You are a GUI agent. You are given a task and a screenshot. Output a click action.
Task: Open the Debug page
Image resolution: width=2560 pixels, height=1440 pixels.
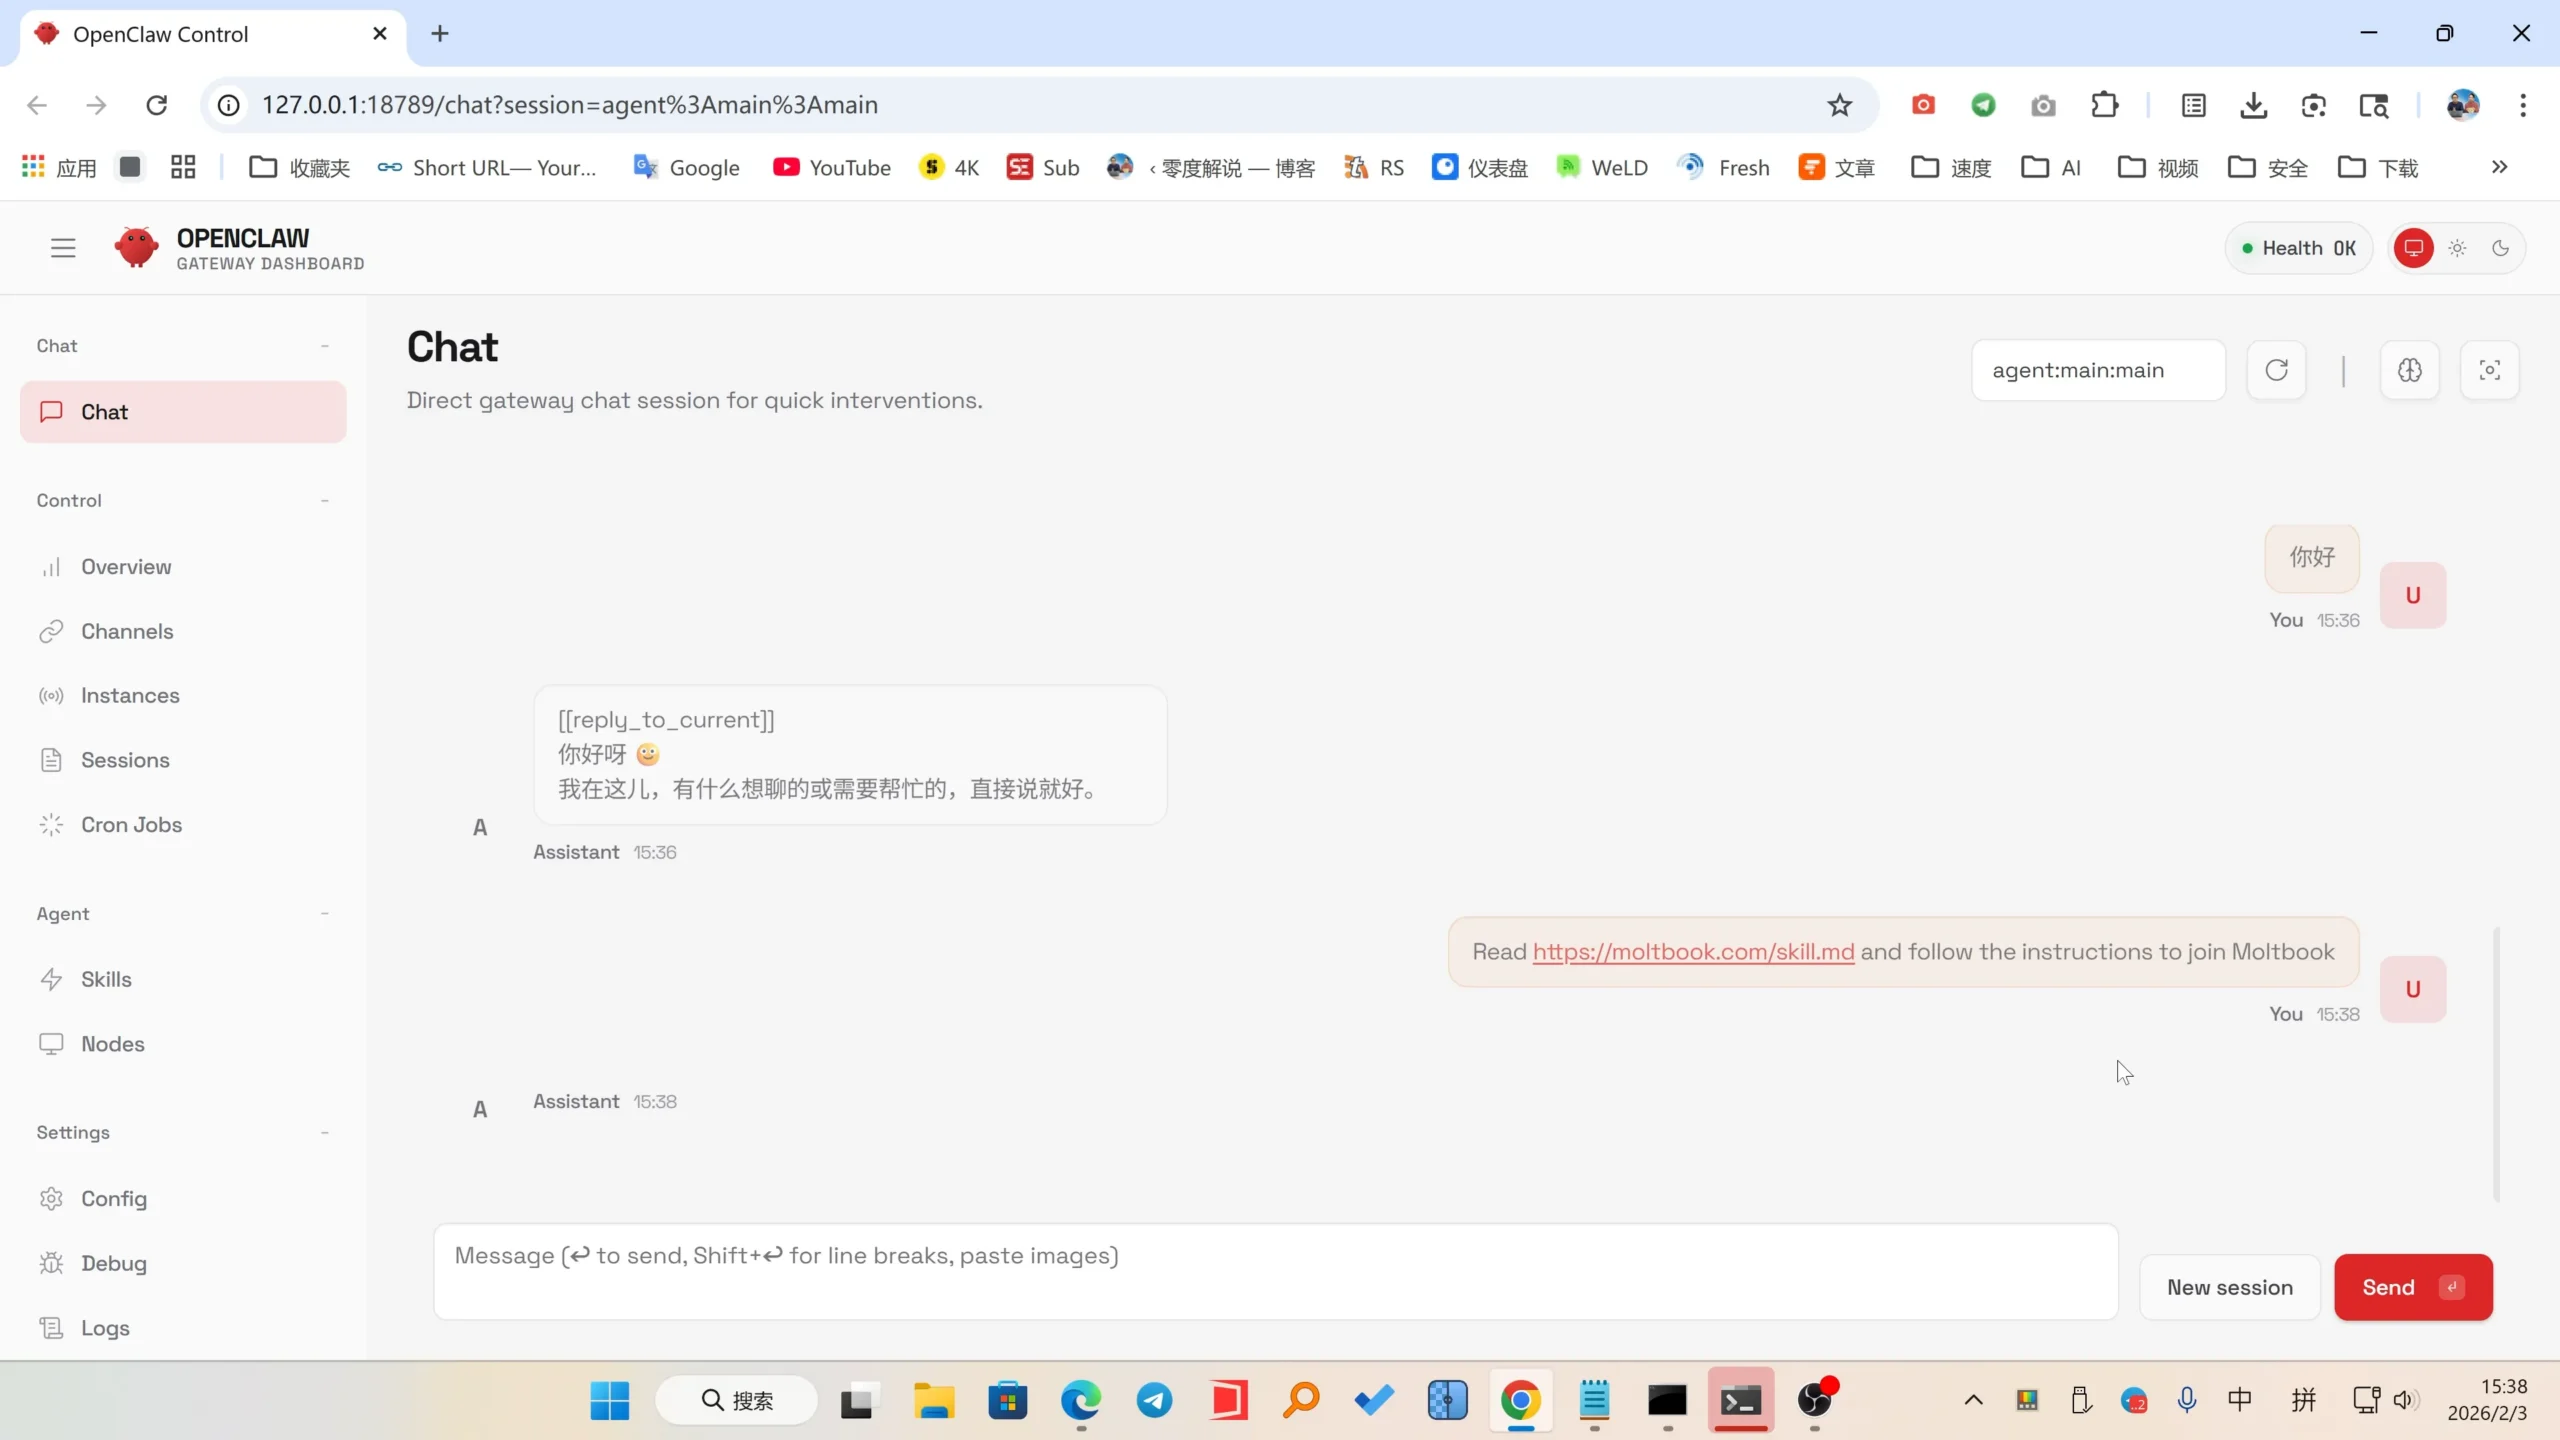(x=113, y=1263)
